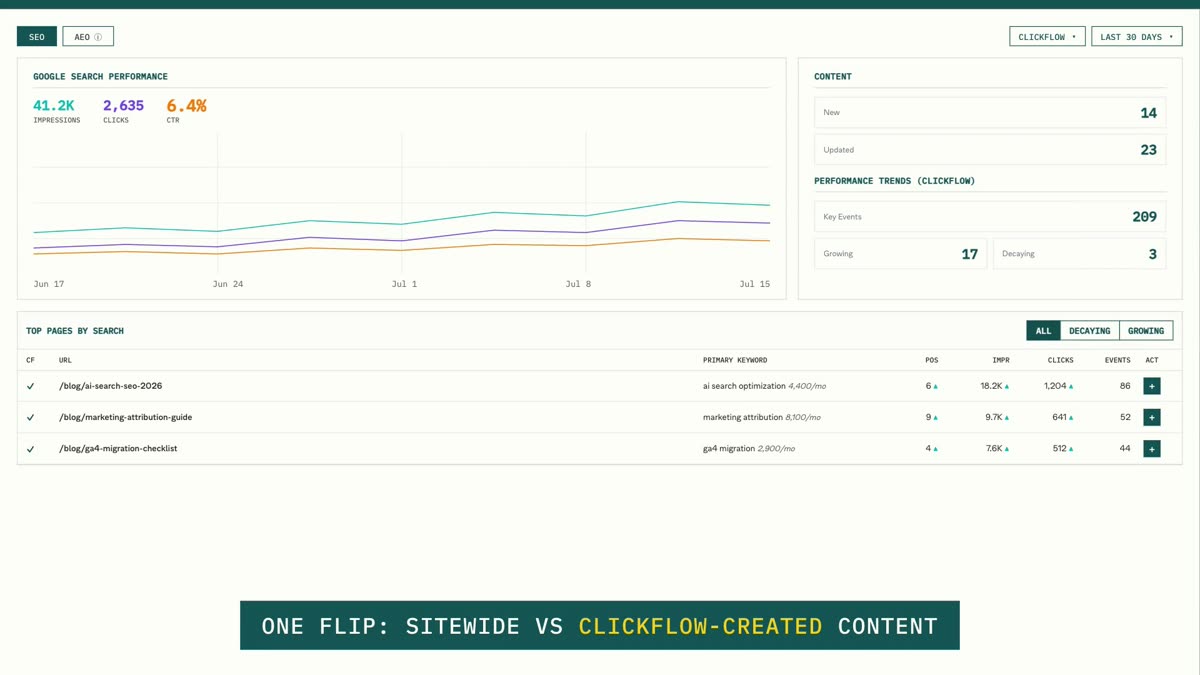Switch to the AEO tab
The image size is (1200, 675).
[x=88, y=37]
